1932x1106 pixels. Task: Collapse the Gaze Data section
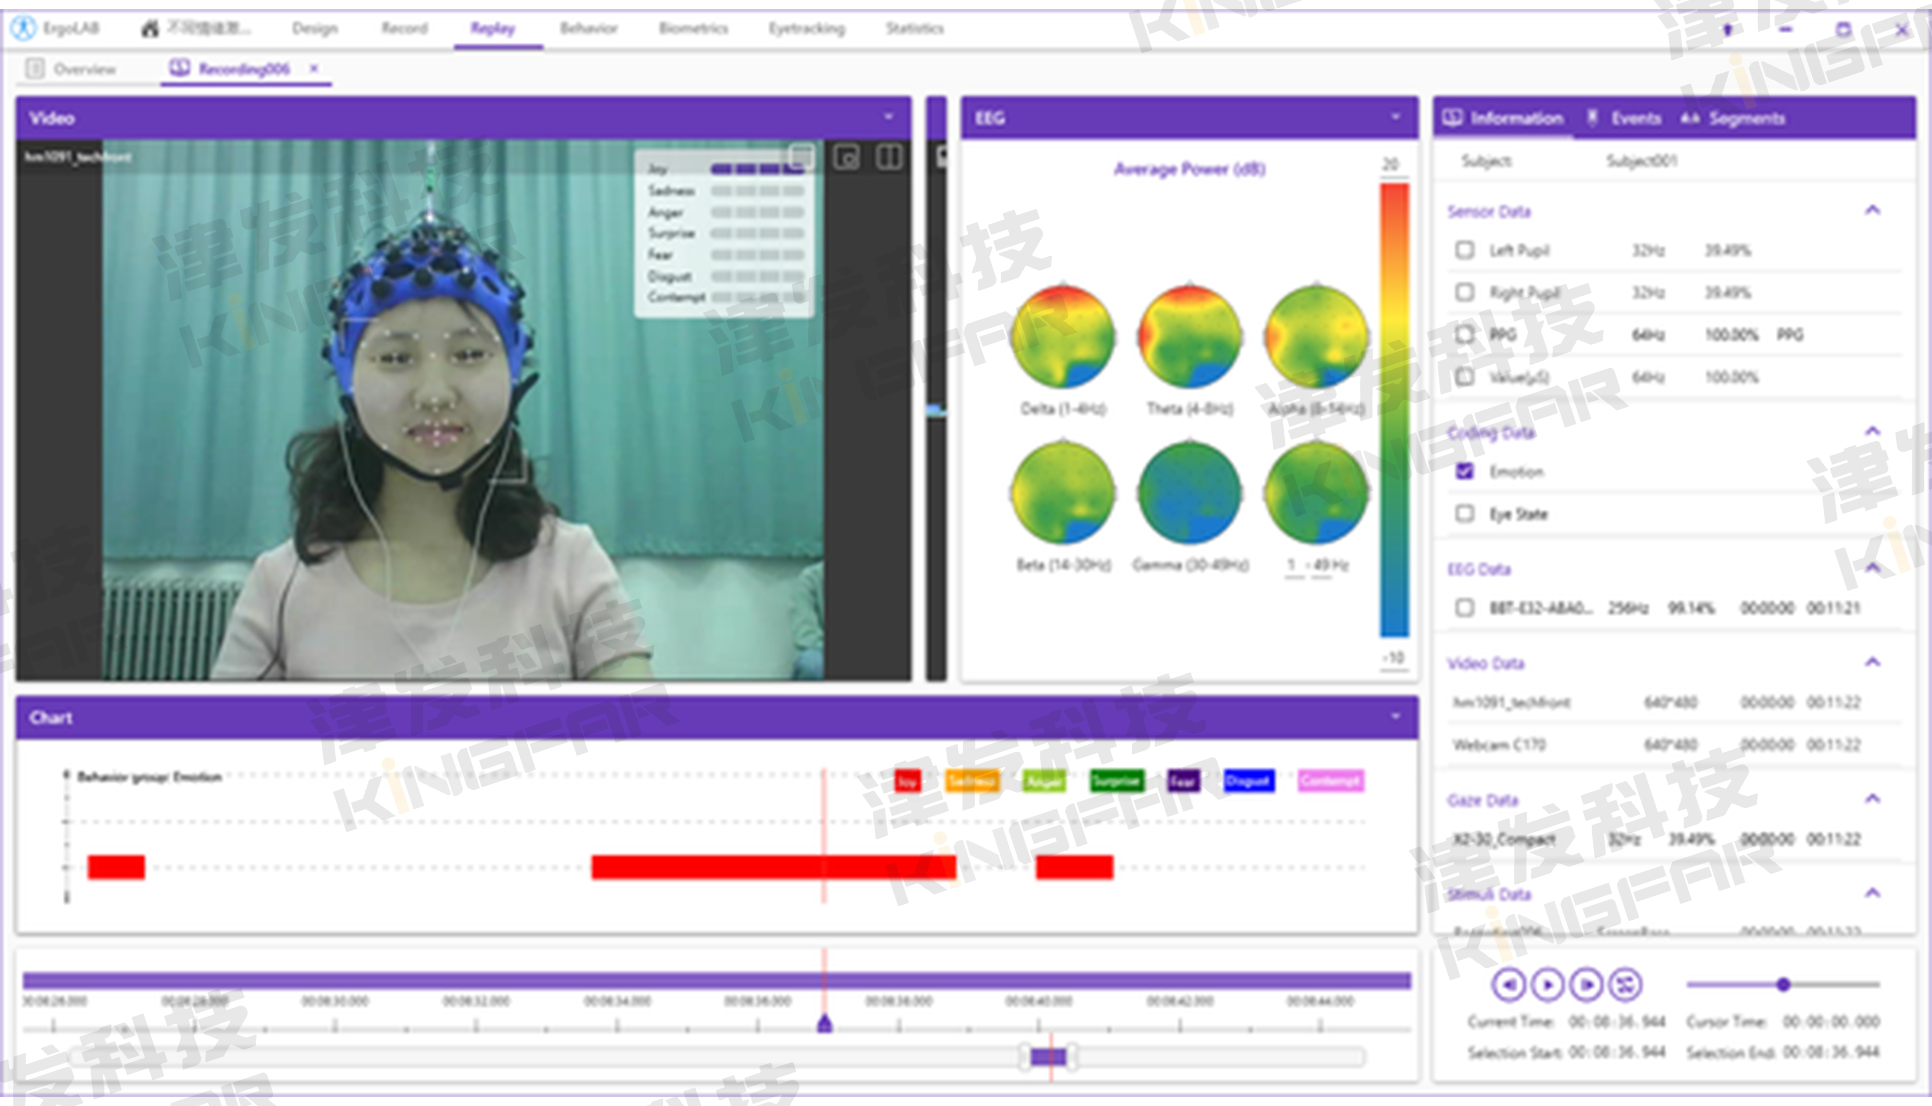click(1873, 799)
